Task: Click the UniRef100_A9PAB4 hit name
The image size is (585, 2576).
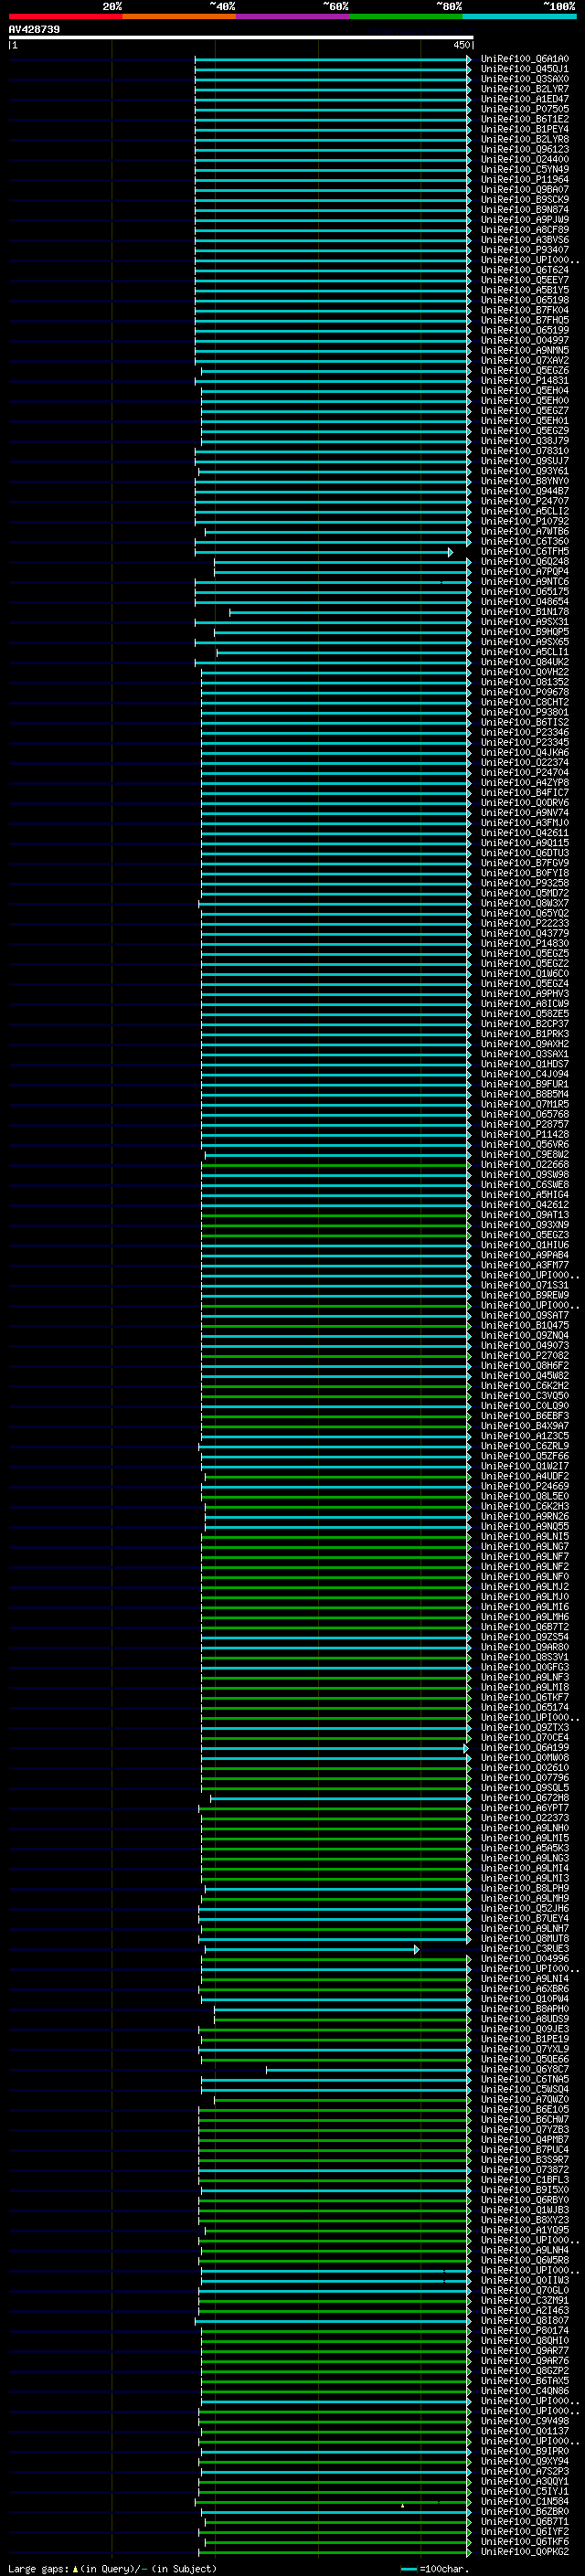Action: [525, 1255]
